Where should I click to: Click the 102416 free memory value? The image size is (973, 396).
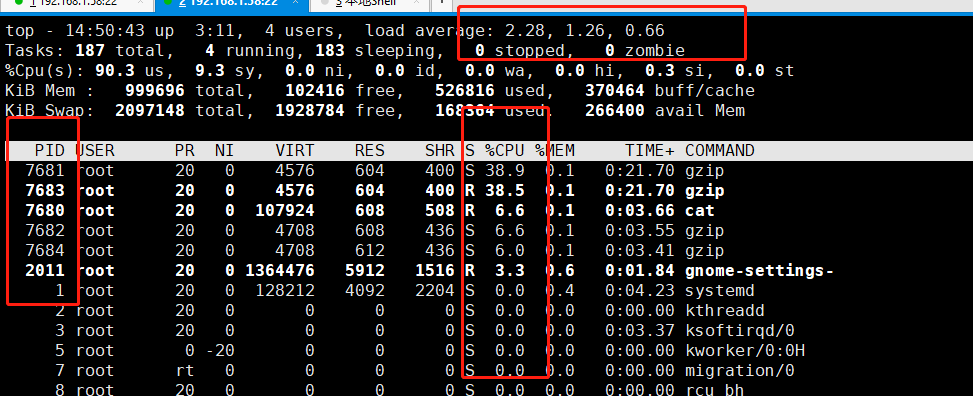[x=315, y=91]
